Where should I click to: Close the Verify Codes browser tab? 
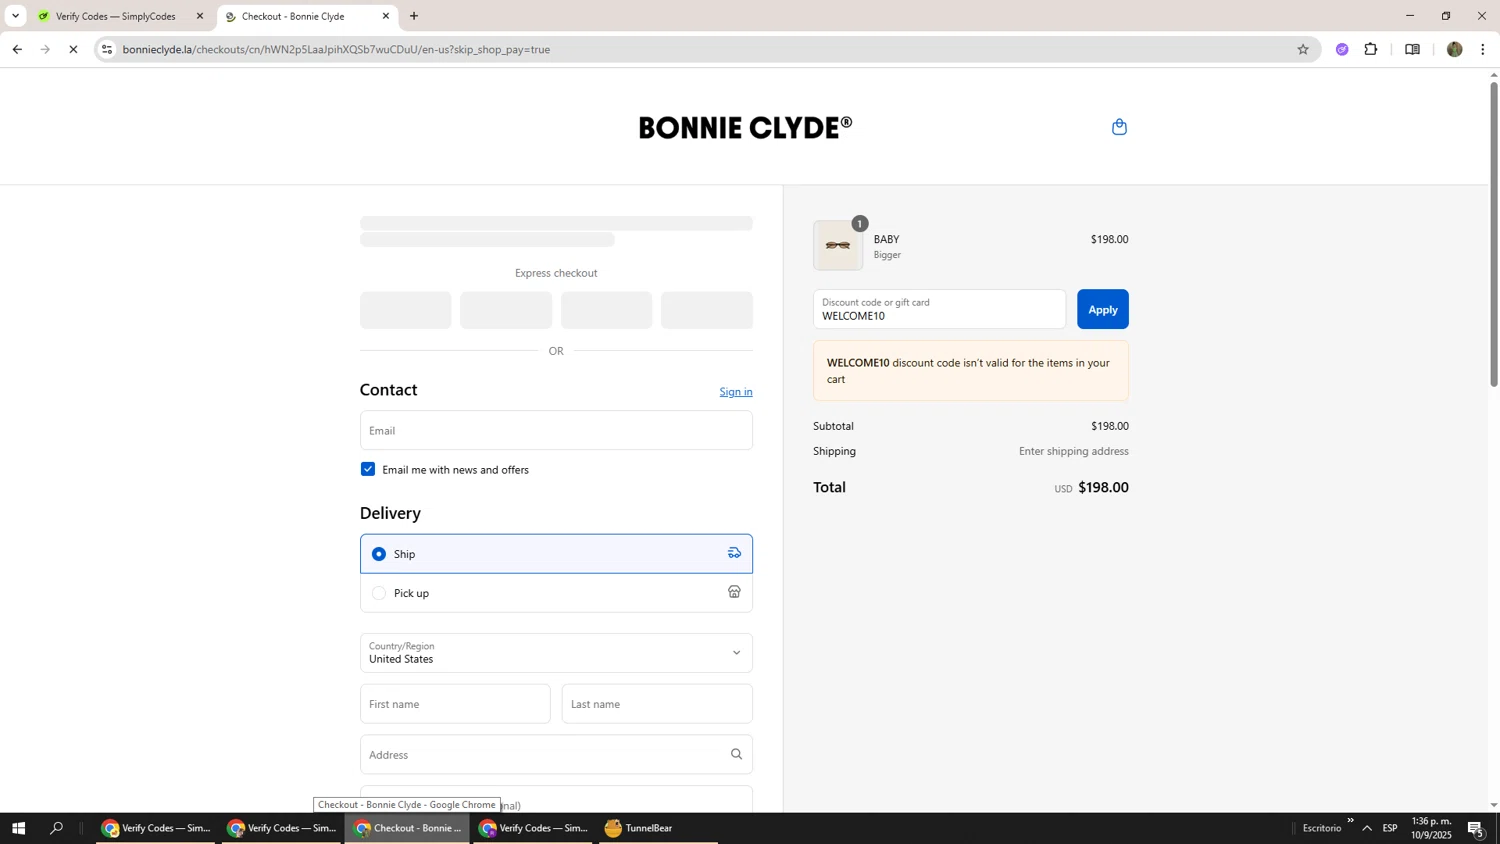199,16
